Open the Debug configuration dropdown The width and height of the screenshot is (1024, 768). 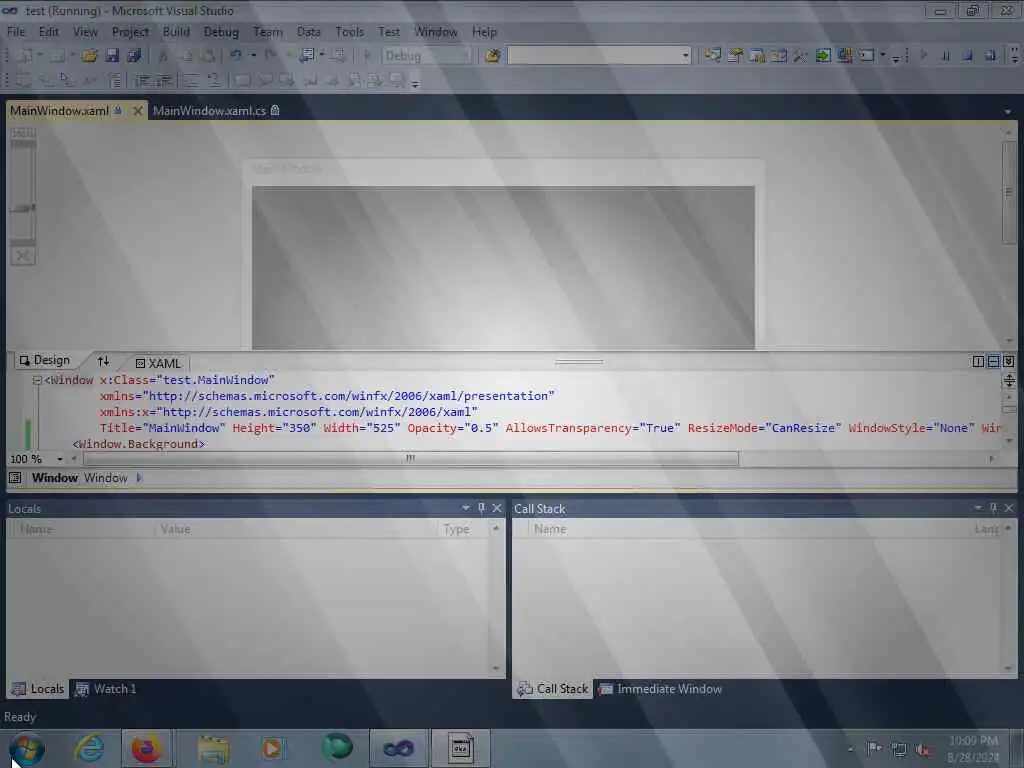[466, 56]
